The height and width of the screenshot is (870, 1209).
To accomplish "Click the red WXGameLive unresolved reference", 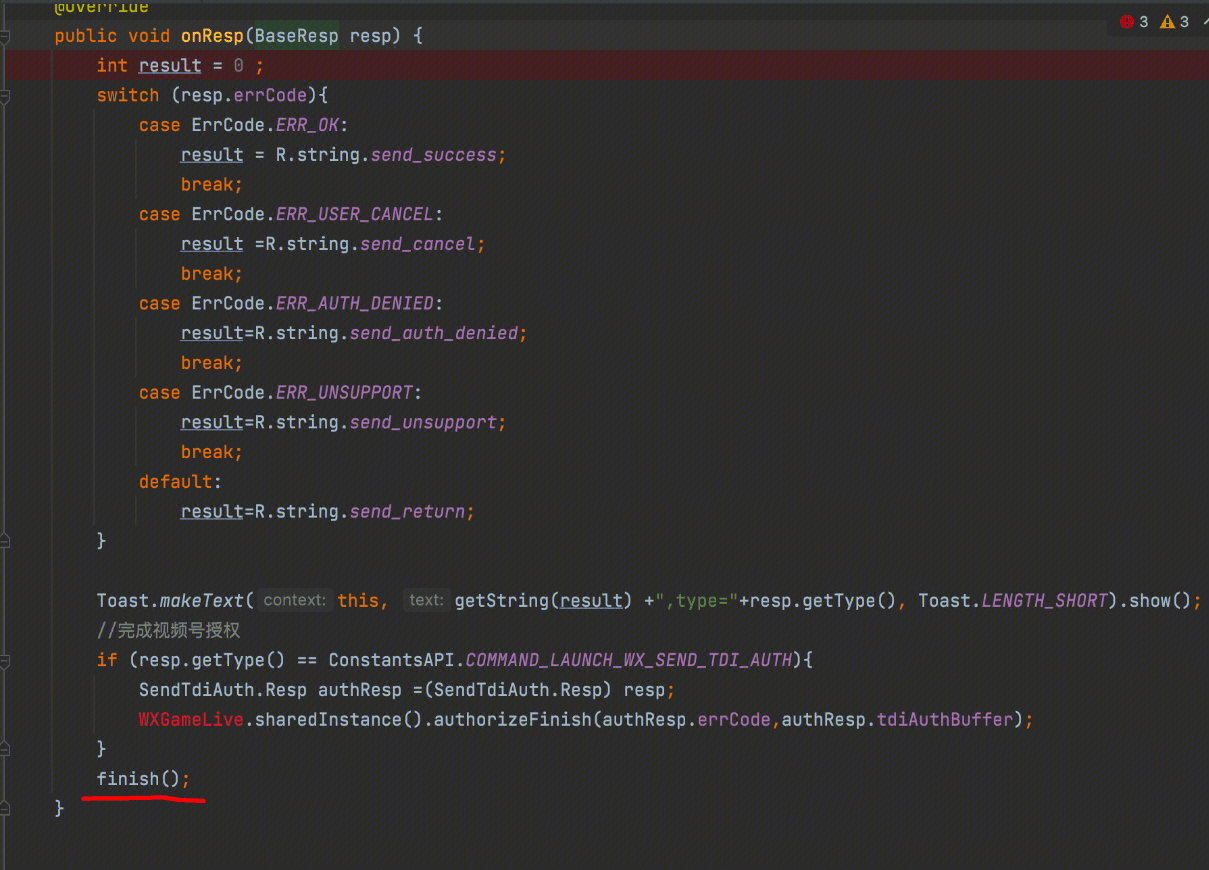I will point(191,719).
